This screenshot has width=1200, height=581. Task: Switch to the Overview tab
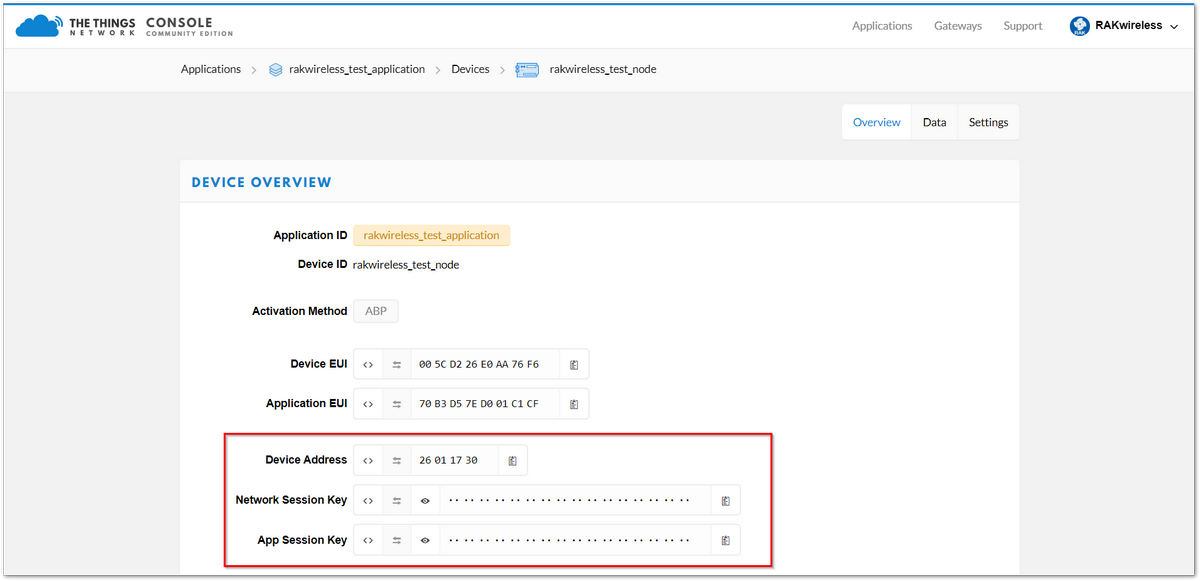(x=877, y=122)
